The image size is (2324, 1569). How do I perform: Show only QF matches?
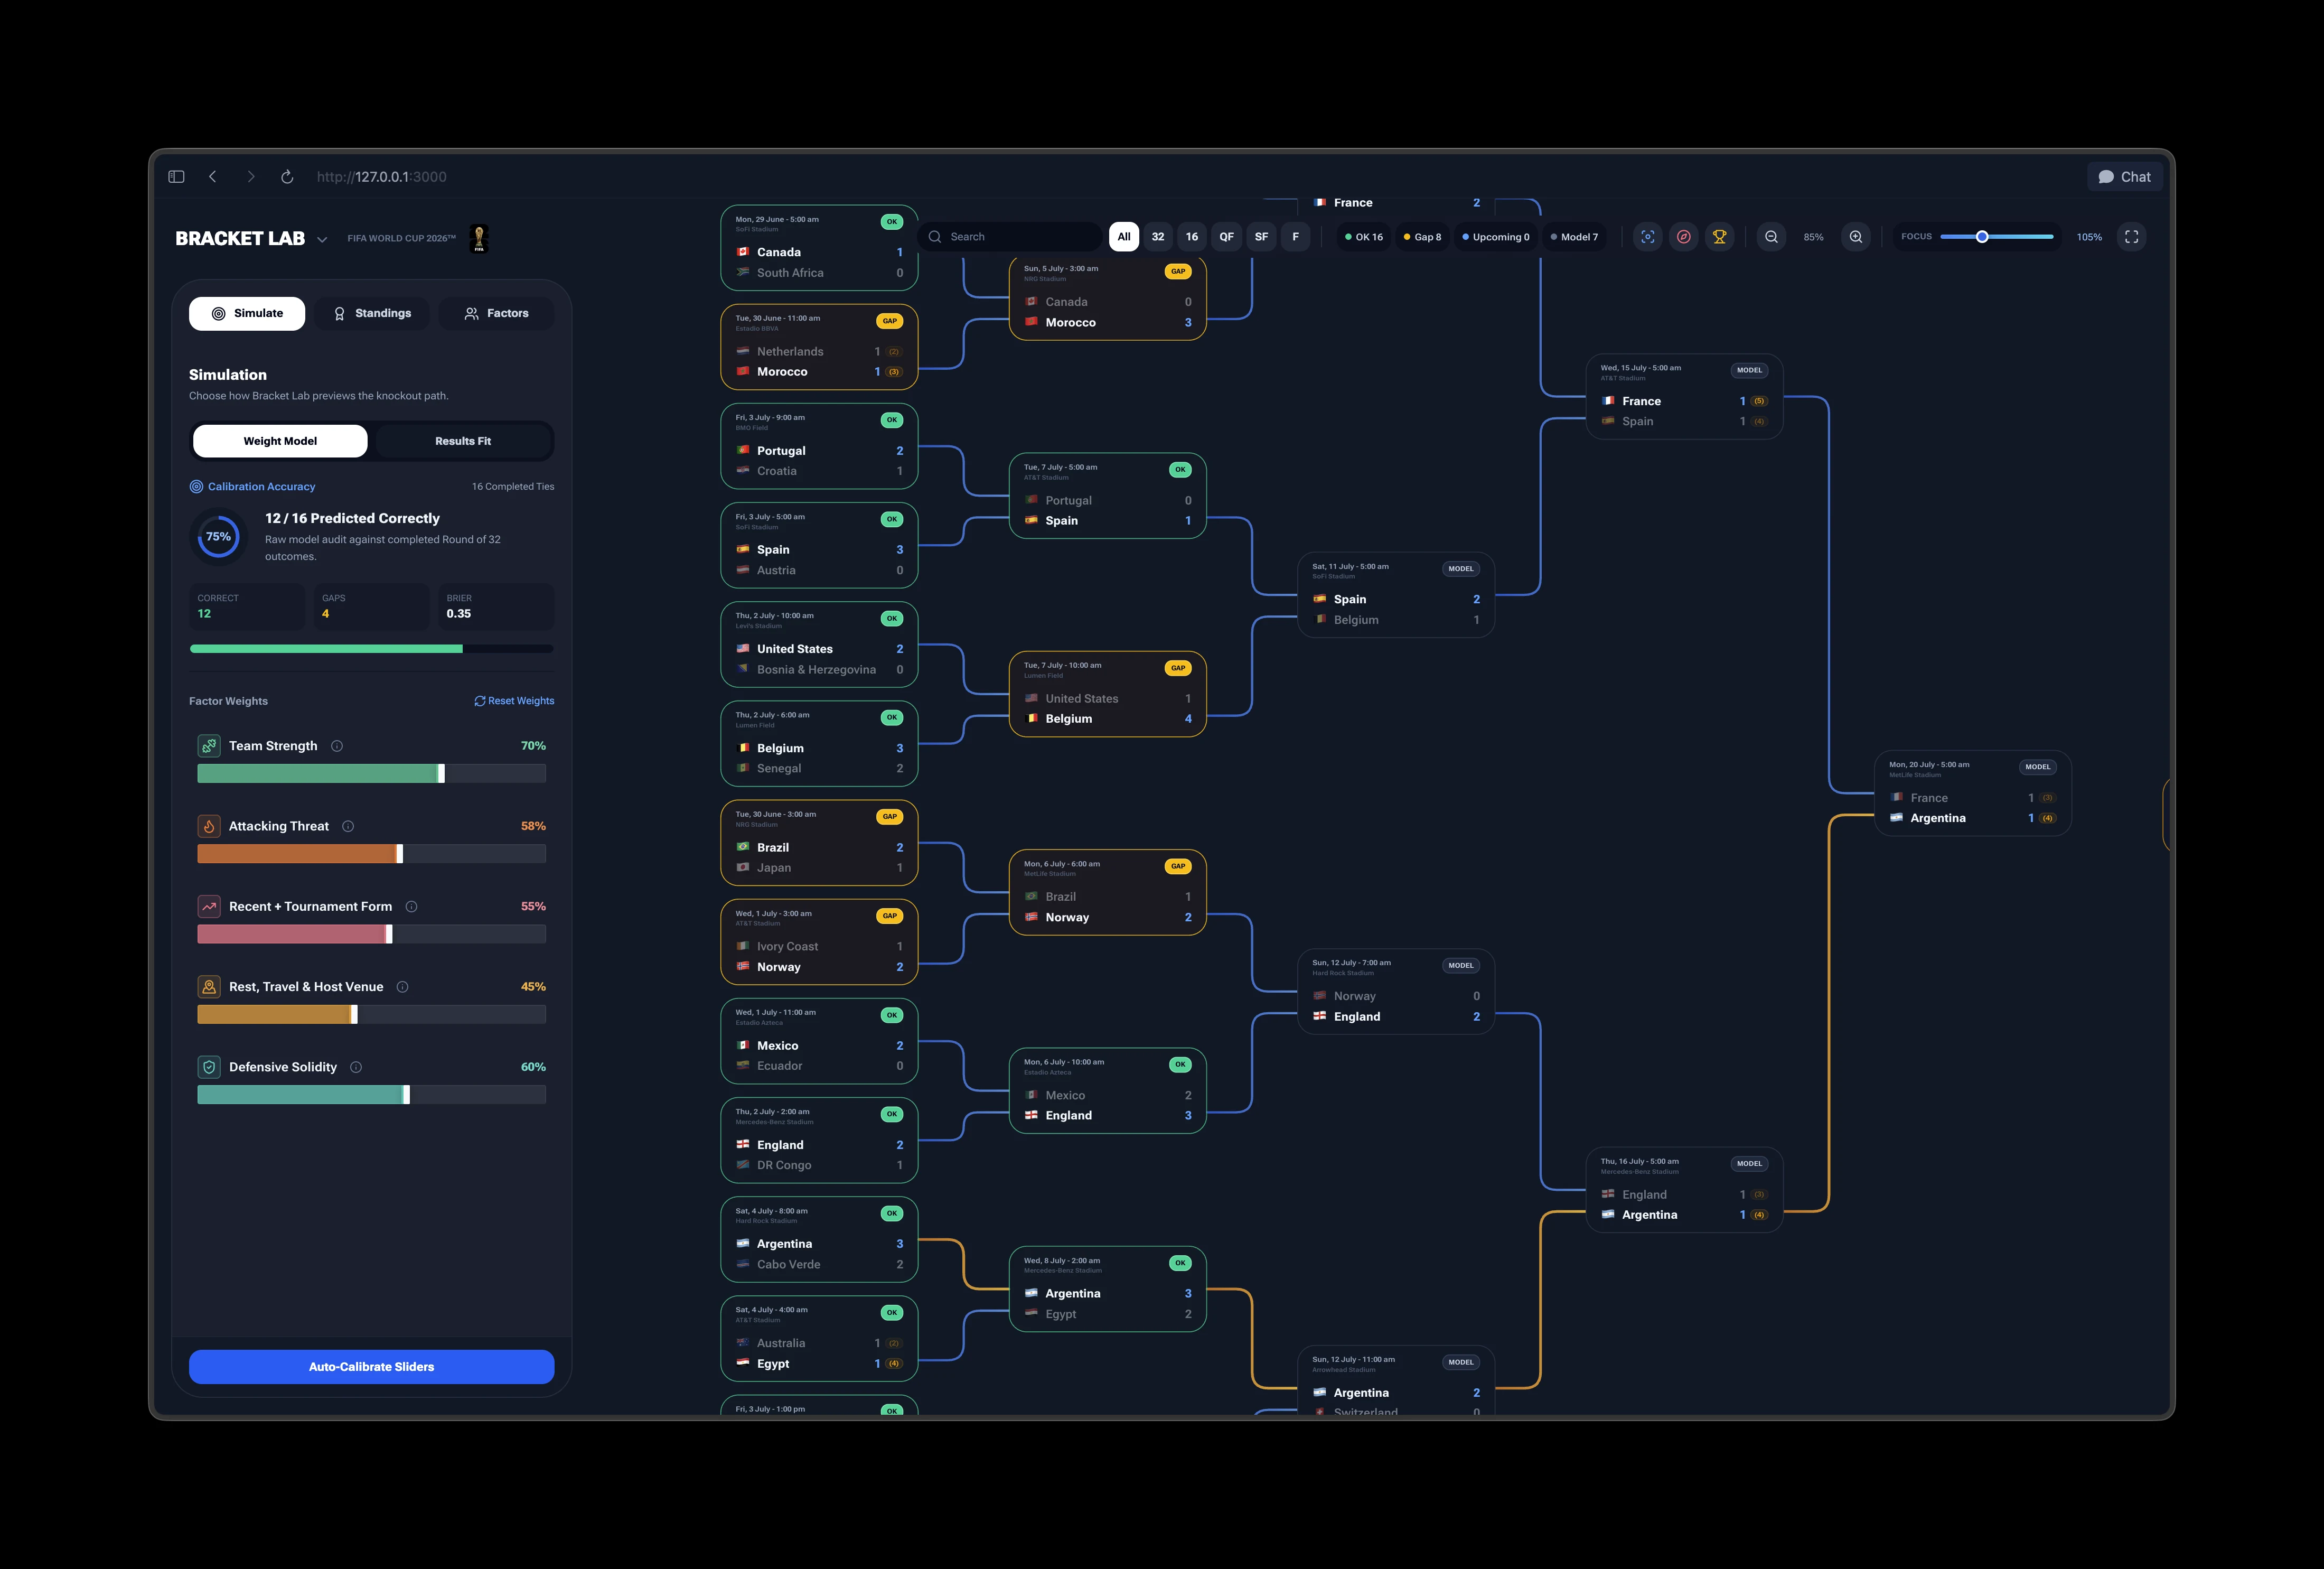(1226, 237)
